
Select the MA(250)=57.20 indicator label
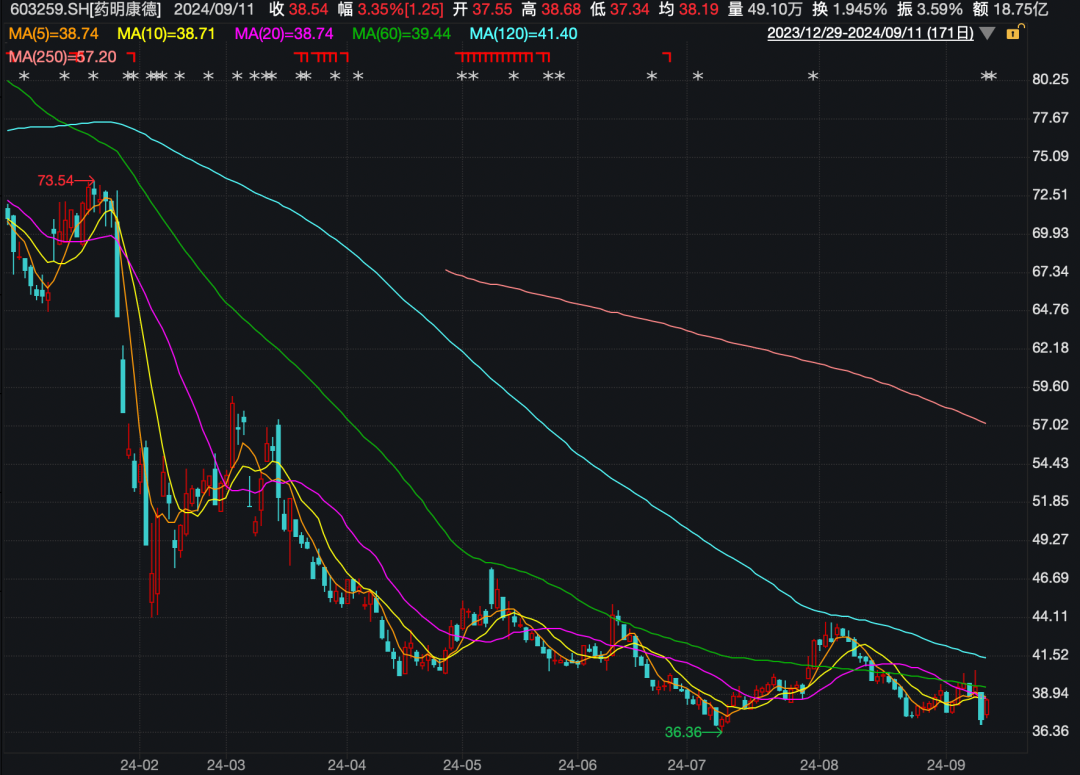(62, 57)
